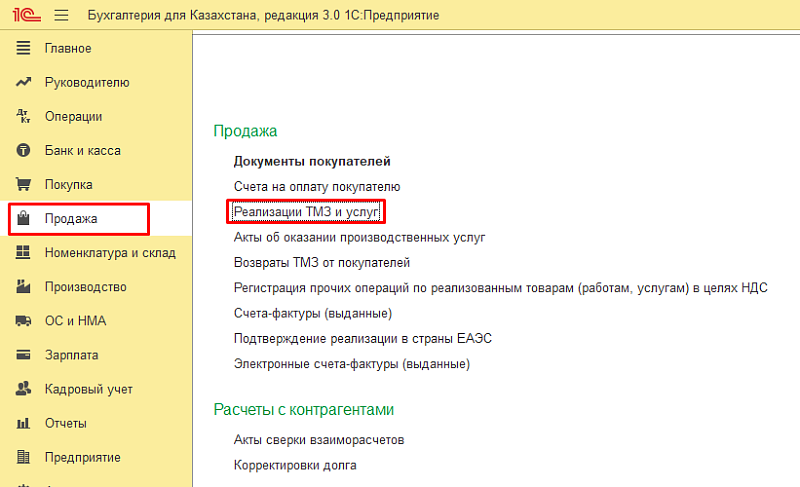Open Реализации ТМЗ и услуг
800x487 pixels.
[x=307, y=212]
